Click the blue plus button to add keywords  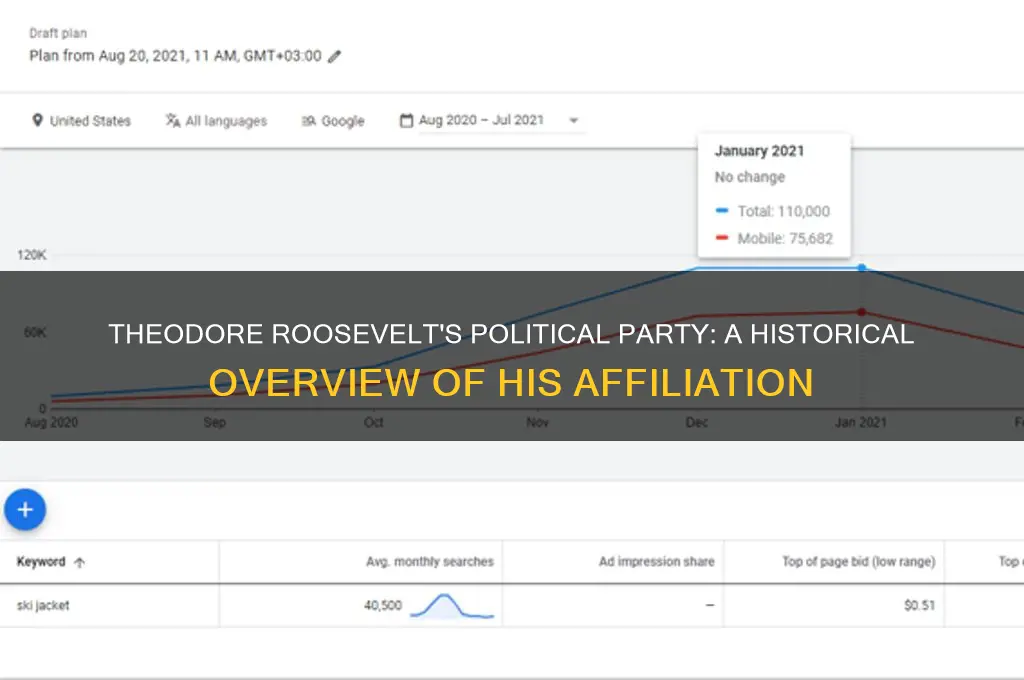click(25, 509)
